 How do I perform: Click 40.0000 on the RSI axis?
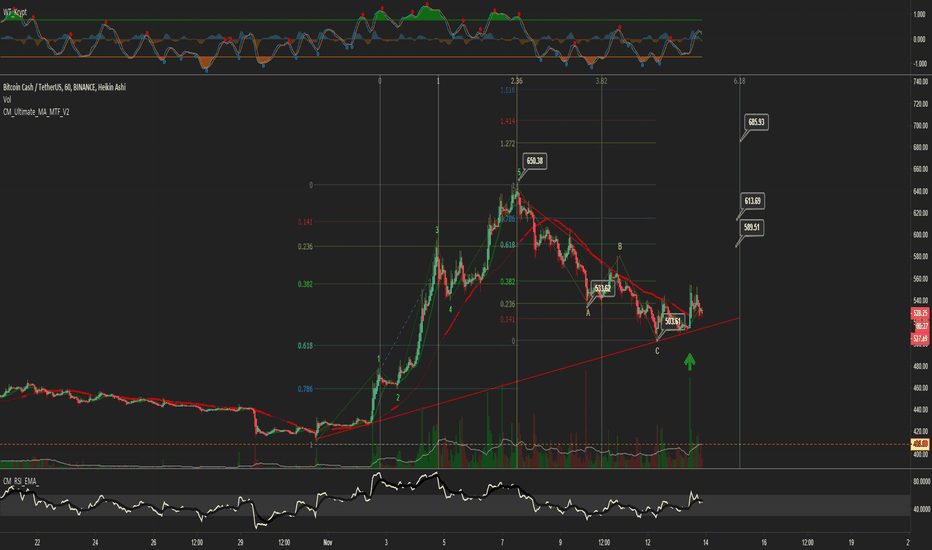(x=921, y=510)
